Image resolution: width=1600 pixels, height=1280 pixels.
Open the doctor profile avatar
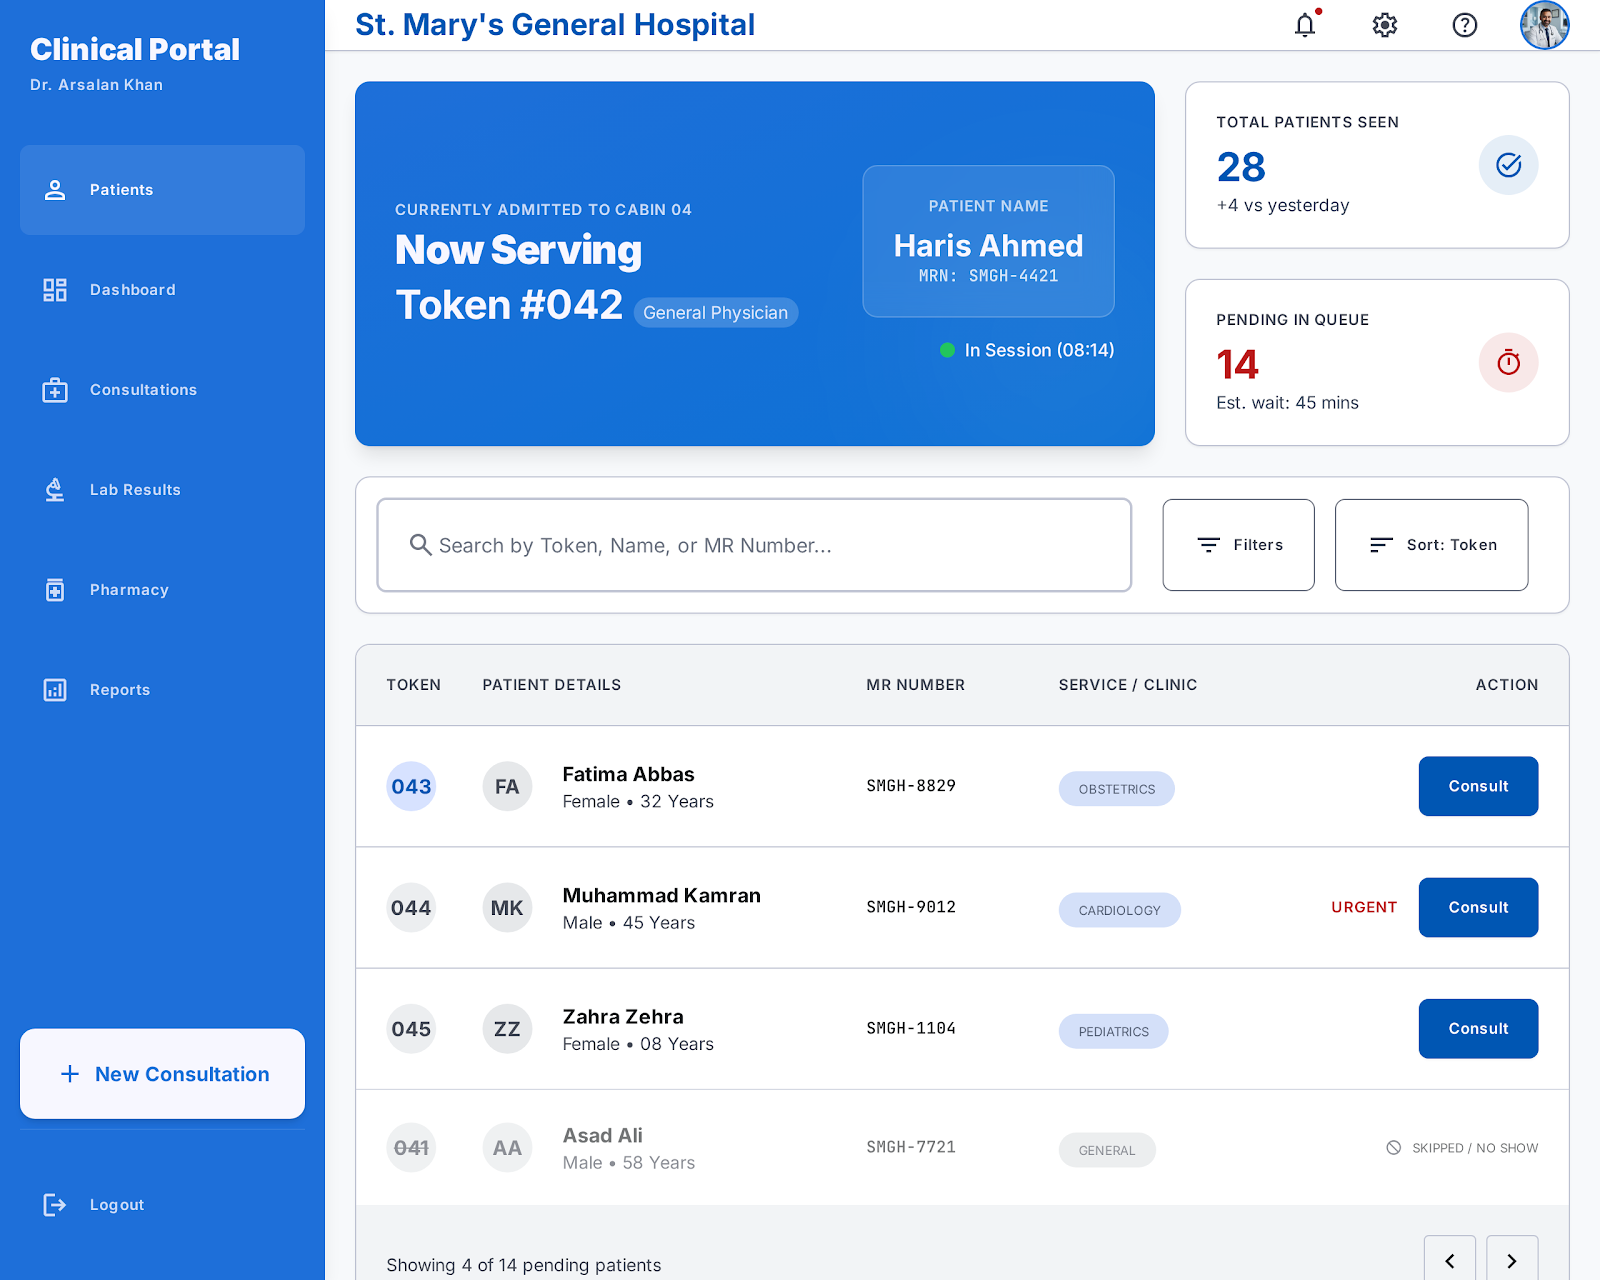1545,25
